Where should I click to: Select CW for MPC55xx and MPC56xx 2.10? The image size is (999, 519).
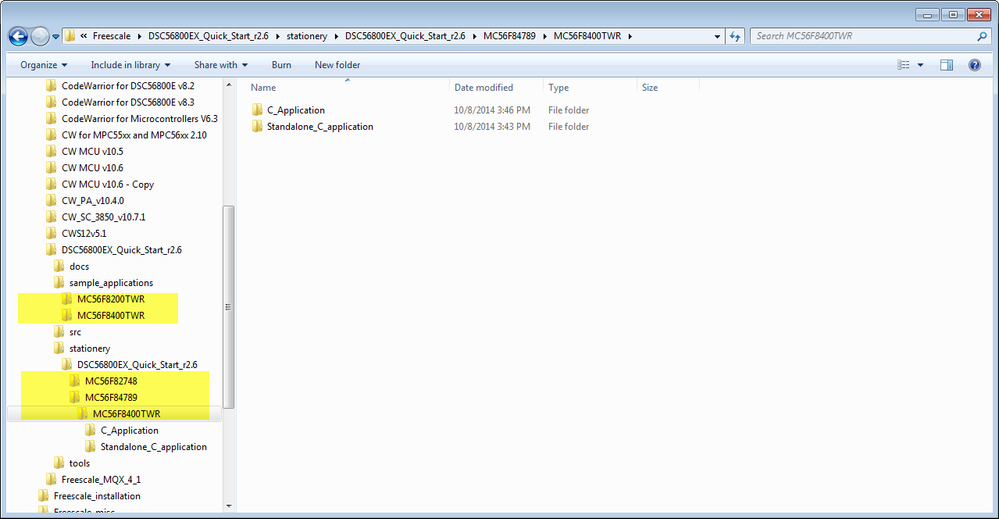click(x=134, y=135)
